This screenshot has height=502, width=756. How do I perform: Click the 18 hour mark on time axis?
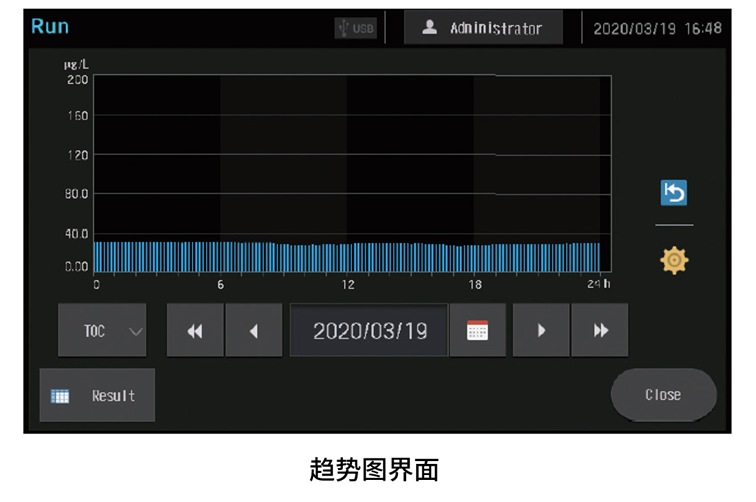[475, 285]
